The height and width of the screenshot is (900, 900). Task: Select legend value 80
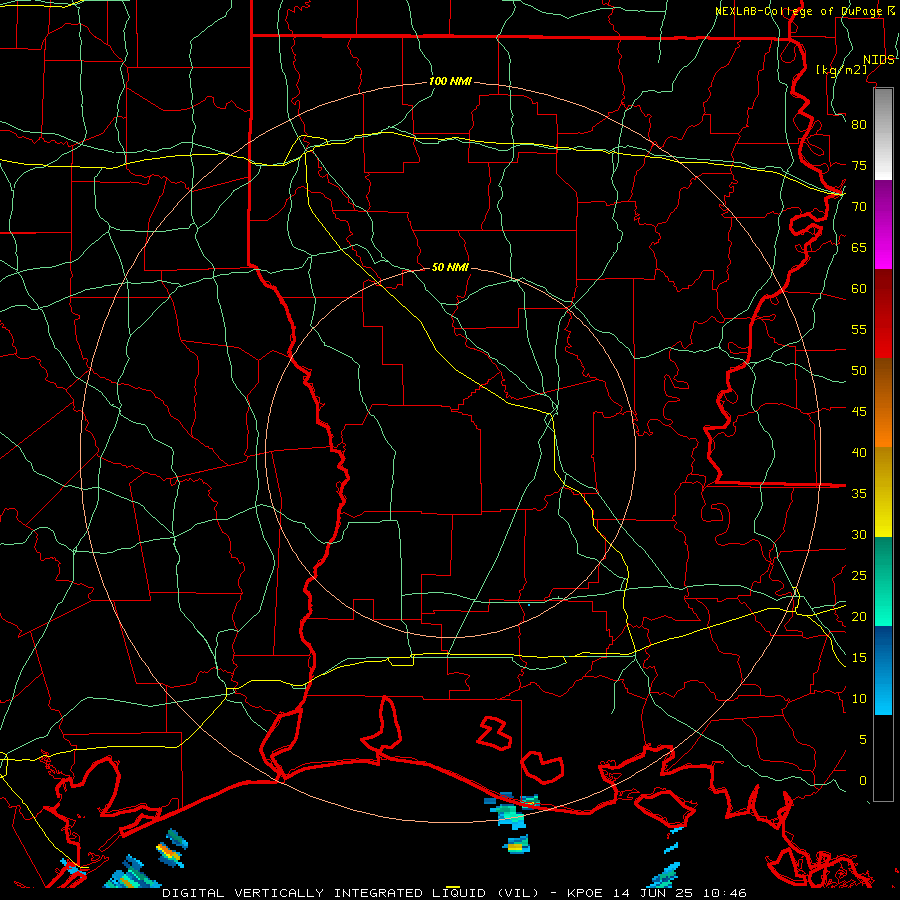[x=859, y=125]
